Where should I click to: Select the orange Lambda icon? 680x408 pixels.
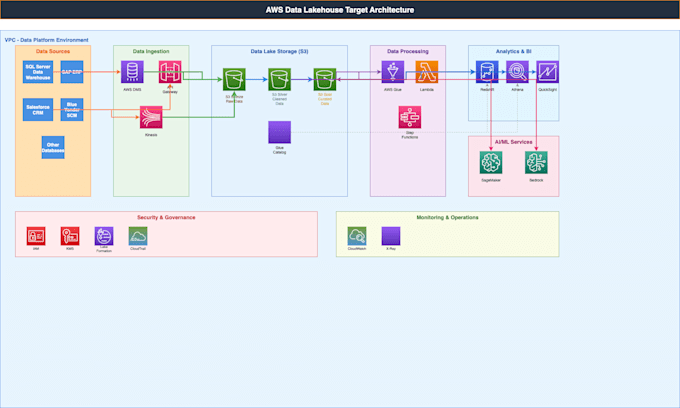point(427,72)
